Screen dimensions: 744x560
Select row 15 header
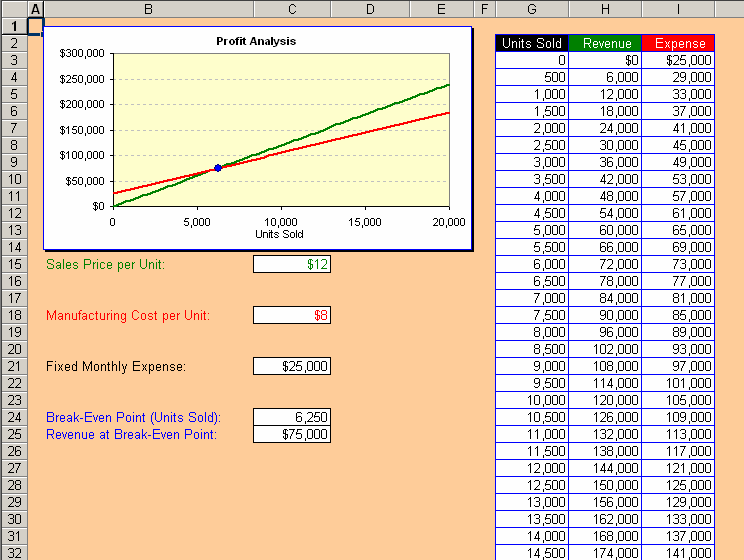point(14,264)
